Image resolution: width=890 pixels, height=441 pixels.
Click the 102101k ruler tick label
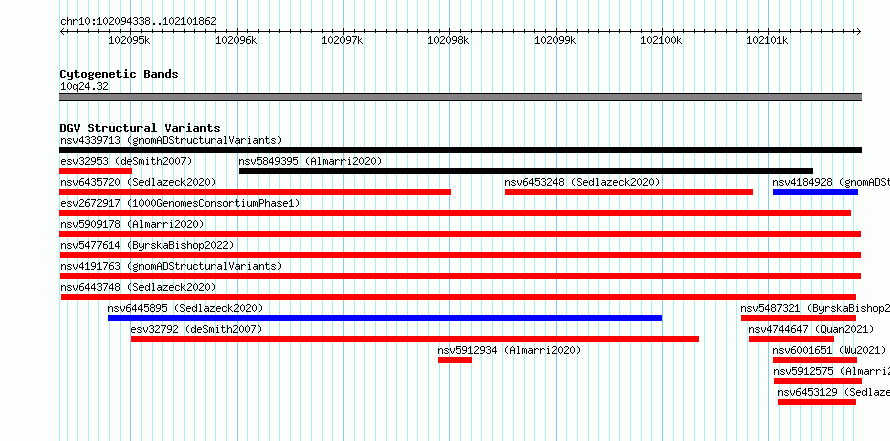pos(767,40)
